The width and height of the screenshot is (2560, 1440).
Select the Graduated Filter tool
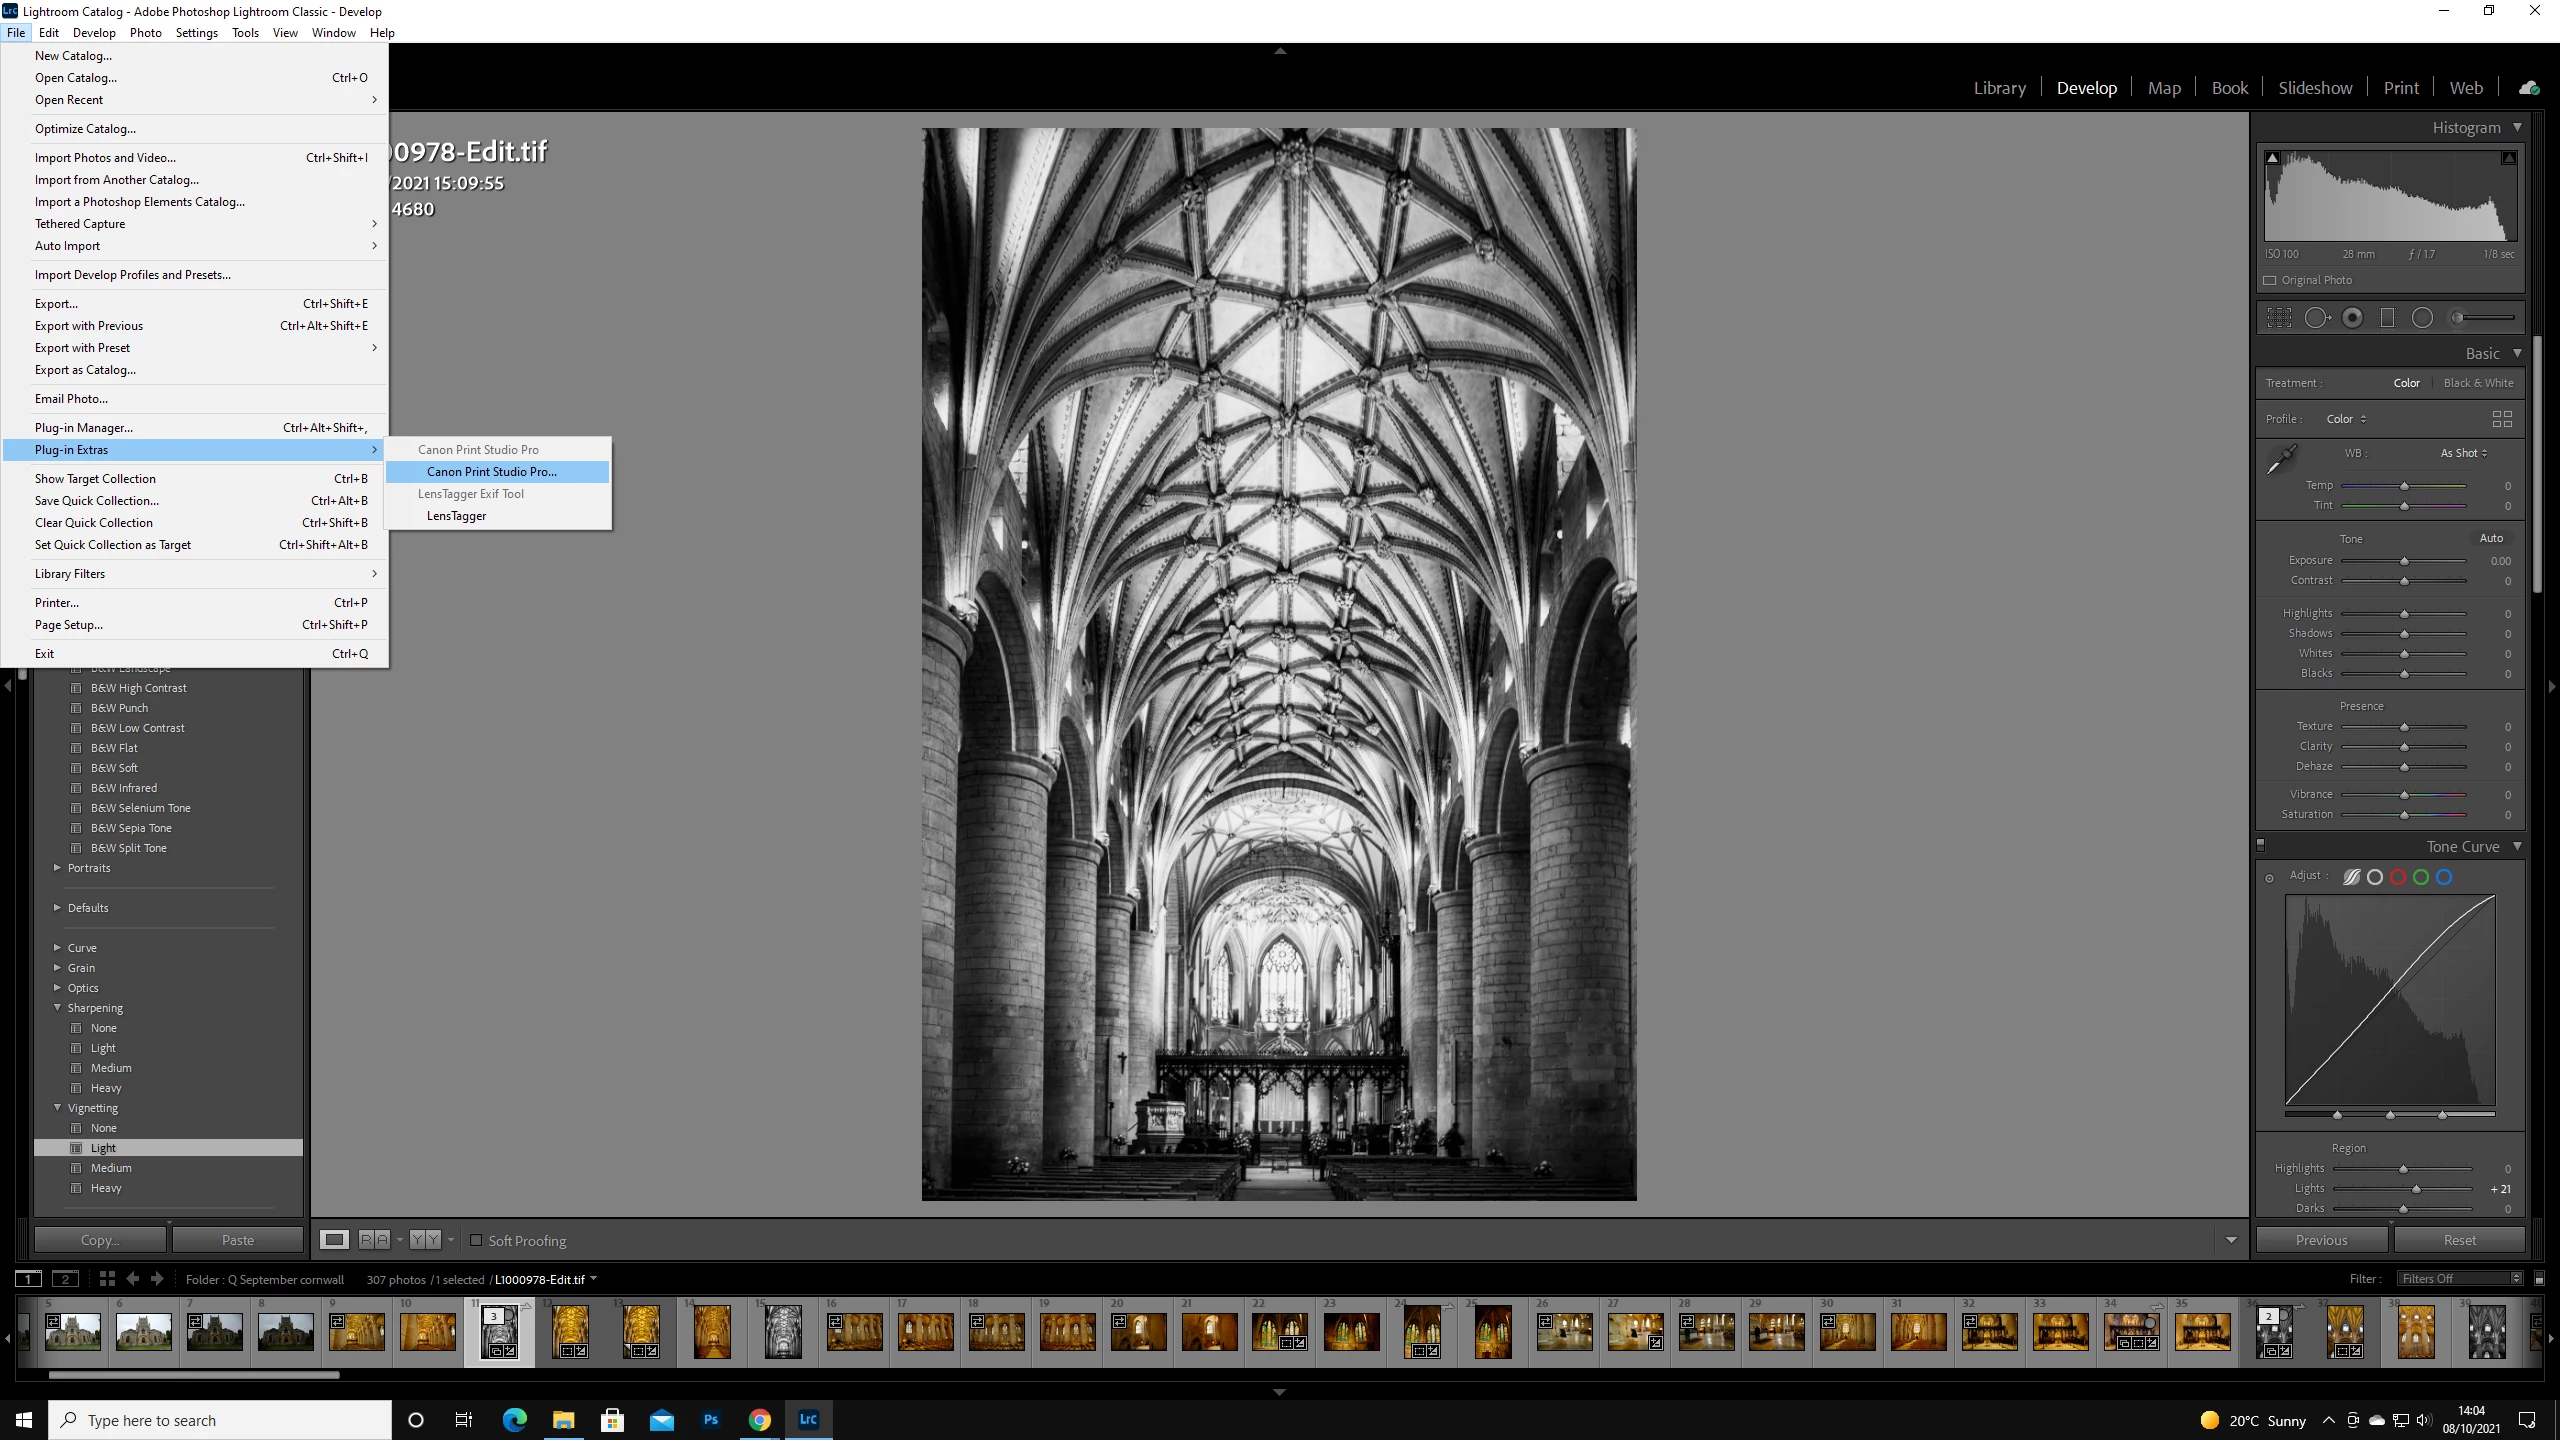(x=2387, y=318)
